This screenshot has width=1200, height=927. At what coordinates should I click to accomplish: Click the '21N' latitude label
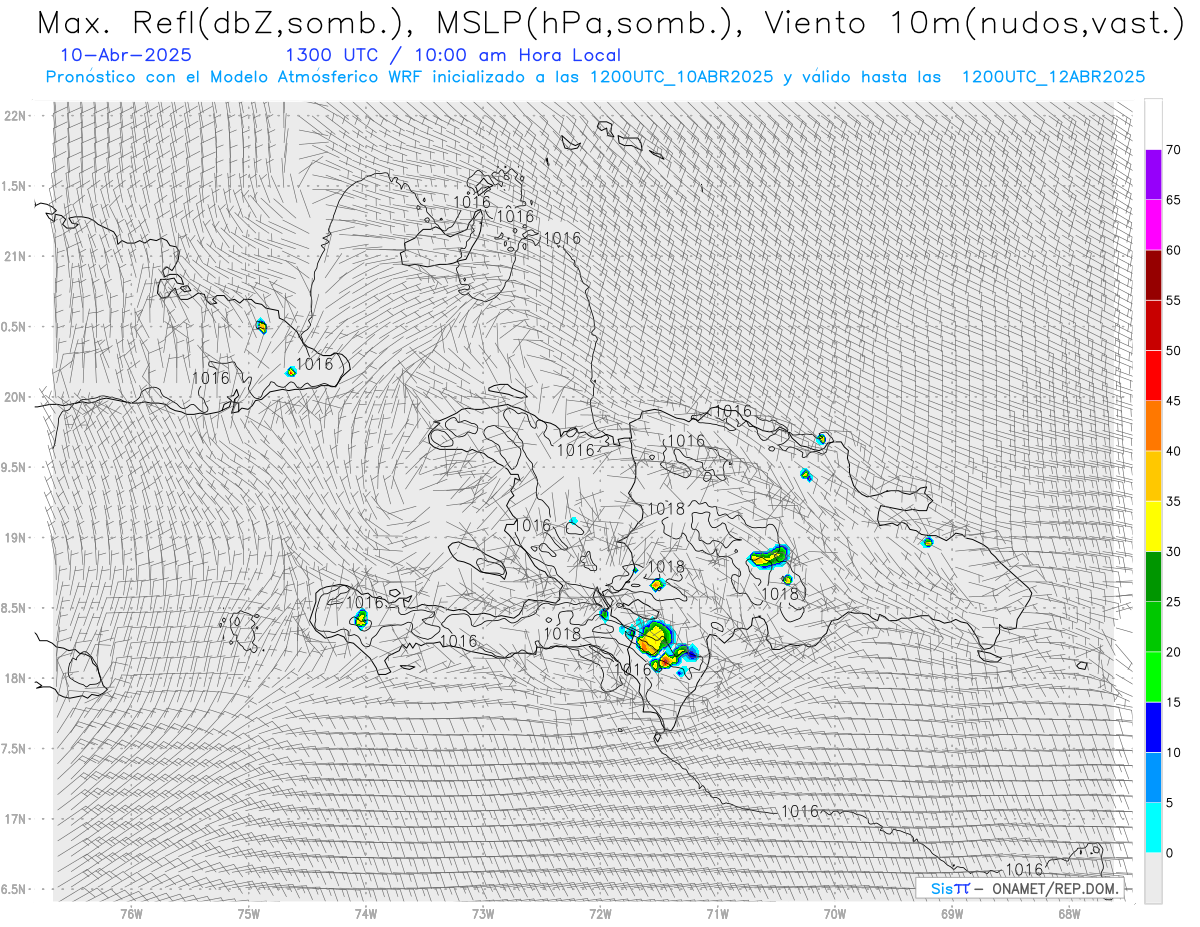pos(17,256)
